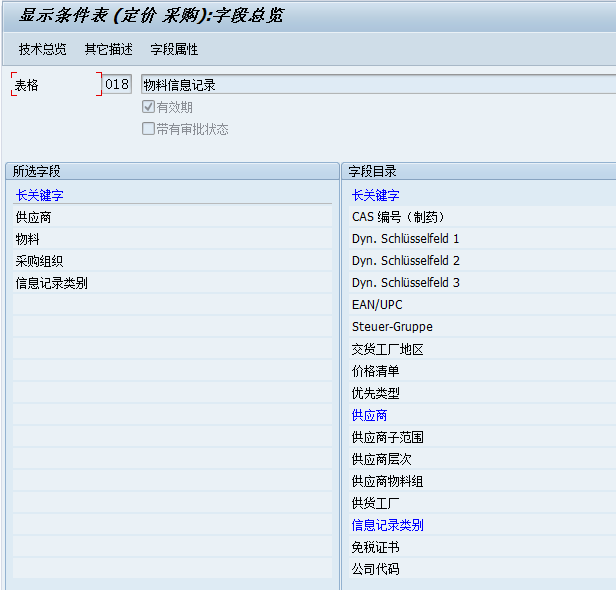Select blue 供应商 entry in 字段目录
616x590 pixels.
click(482, 415)
